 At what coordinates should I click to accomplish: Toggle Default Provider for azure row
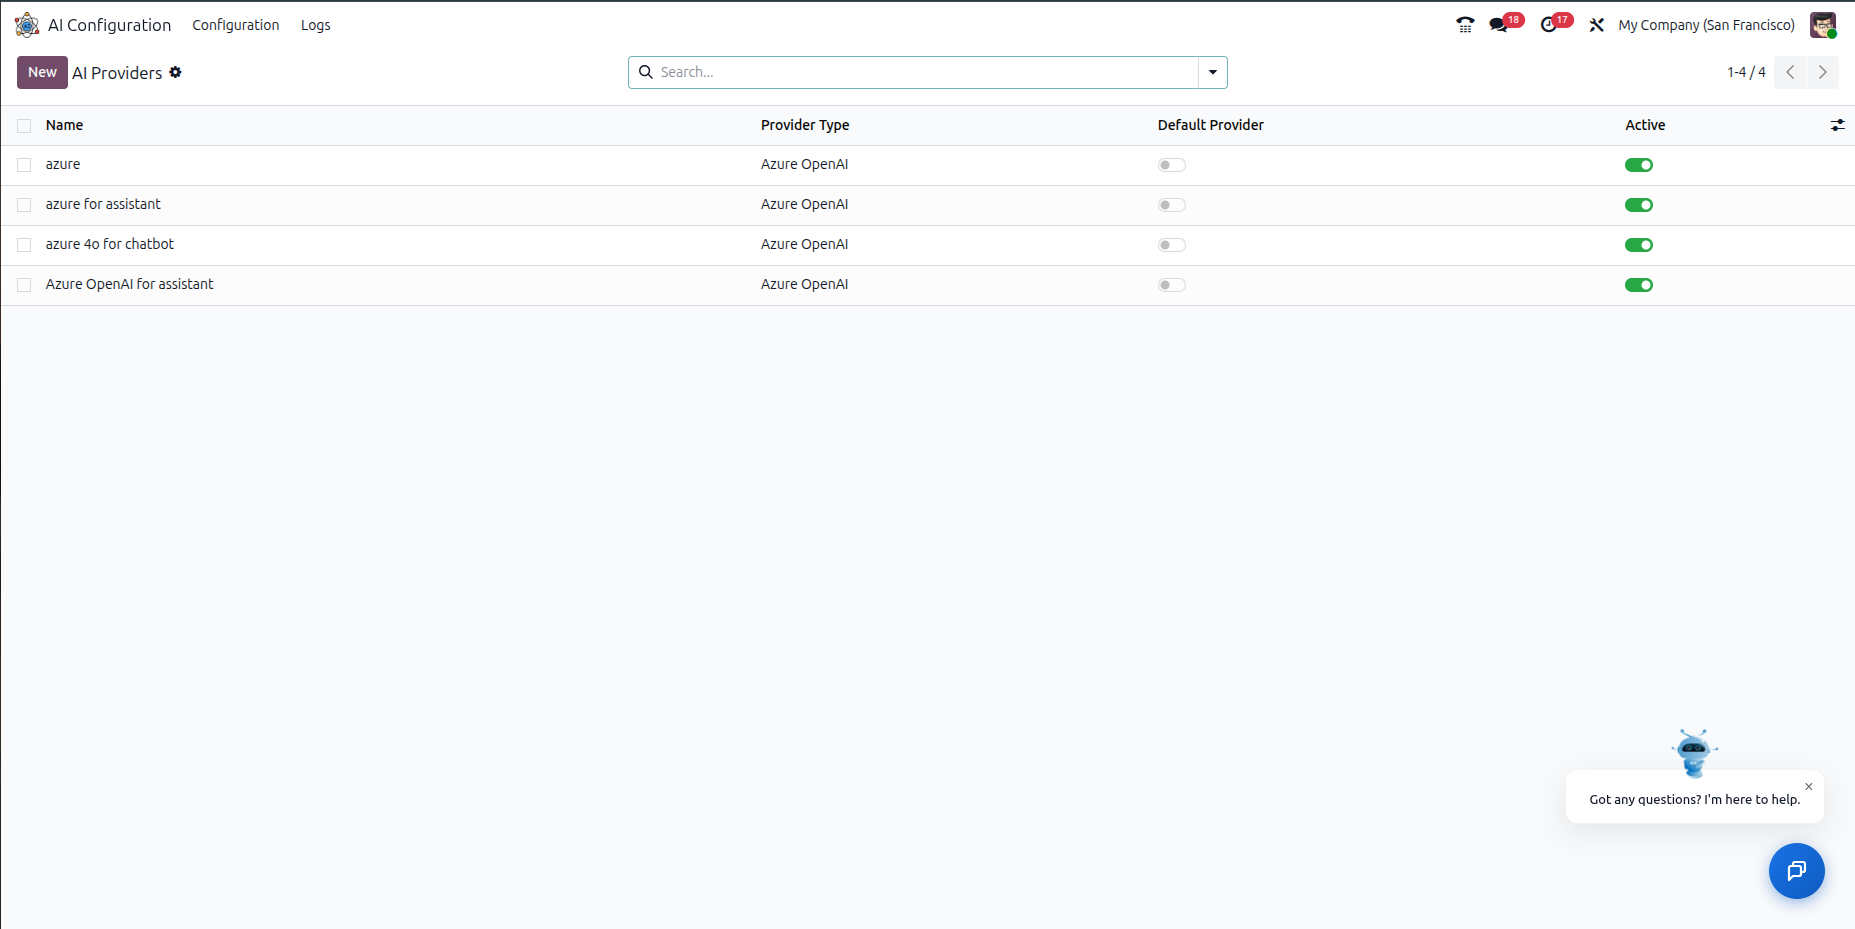1172,165
